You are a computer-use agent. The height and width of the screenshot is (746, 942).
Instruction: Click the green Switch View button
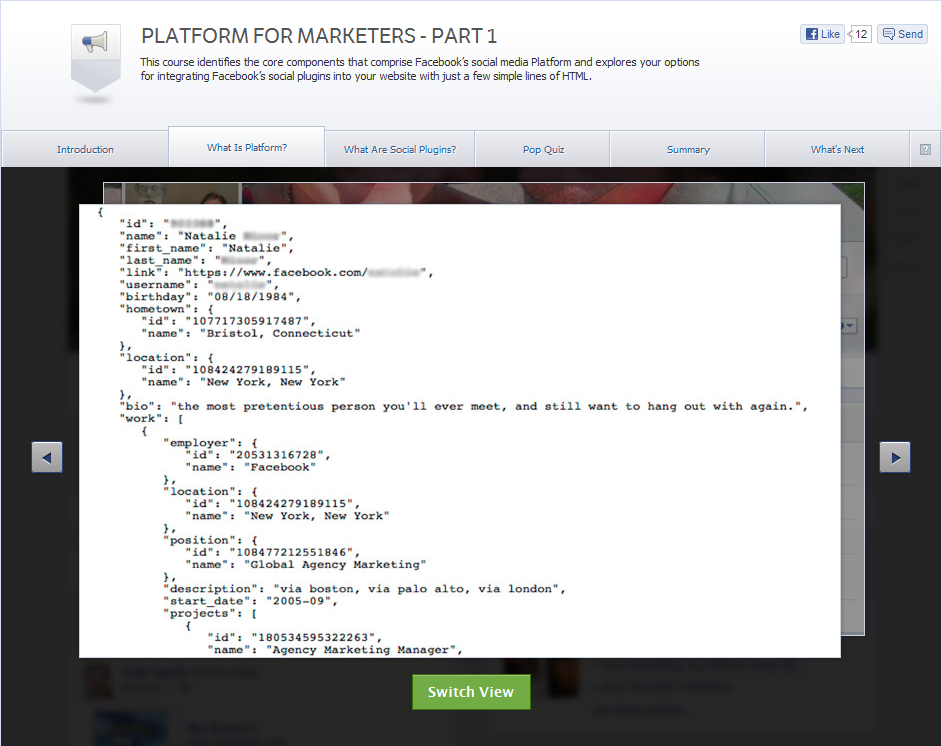(x=471, y=692)
